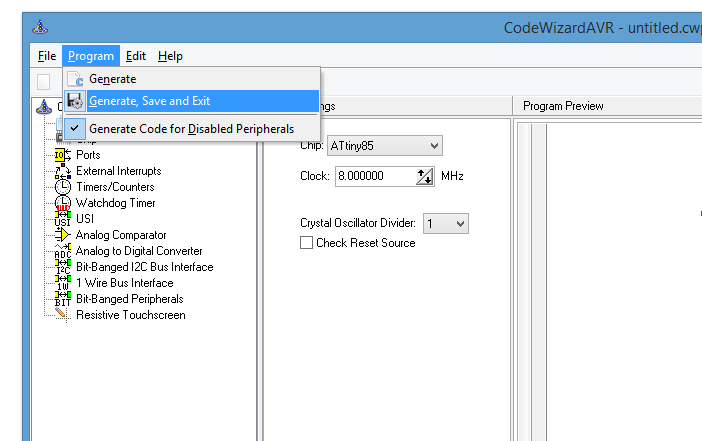Image resolution: width=702 pixels, height=441 pixels.
Task: Select Analog to Digital Converter node
Action: 139,251
